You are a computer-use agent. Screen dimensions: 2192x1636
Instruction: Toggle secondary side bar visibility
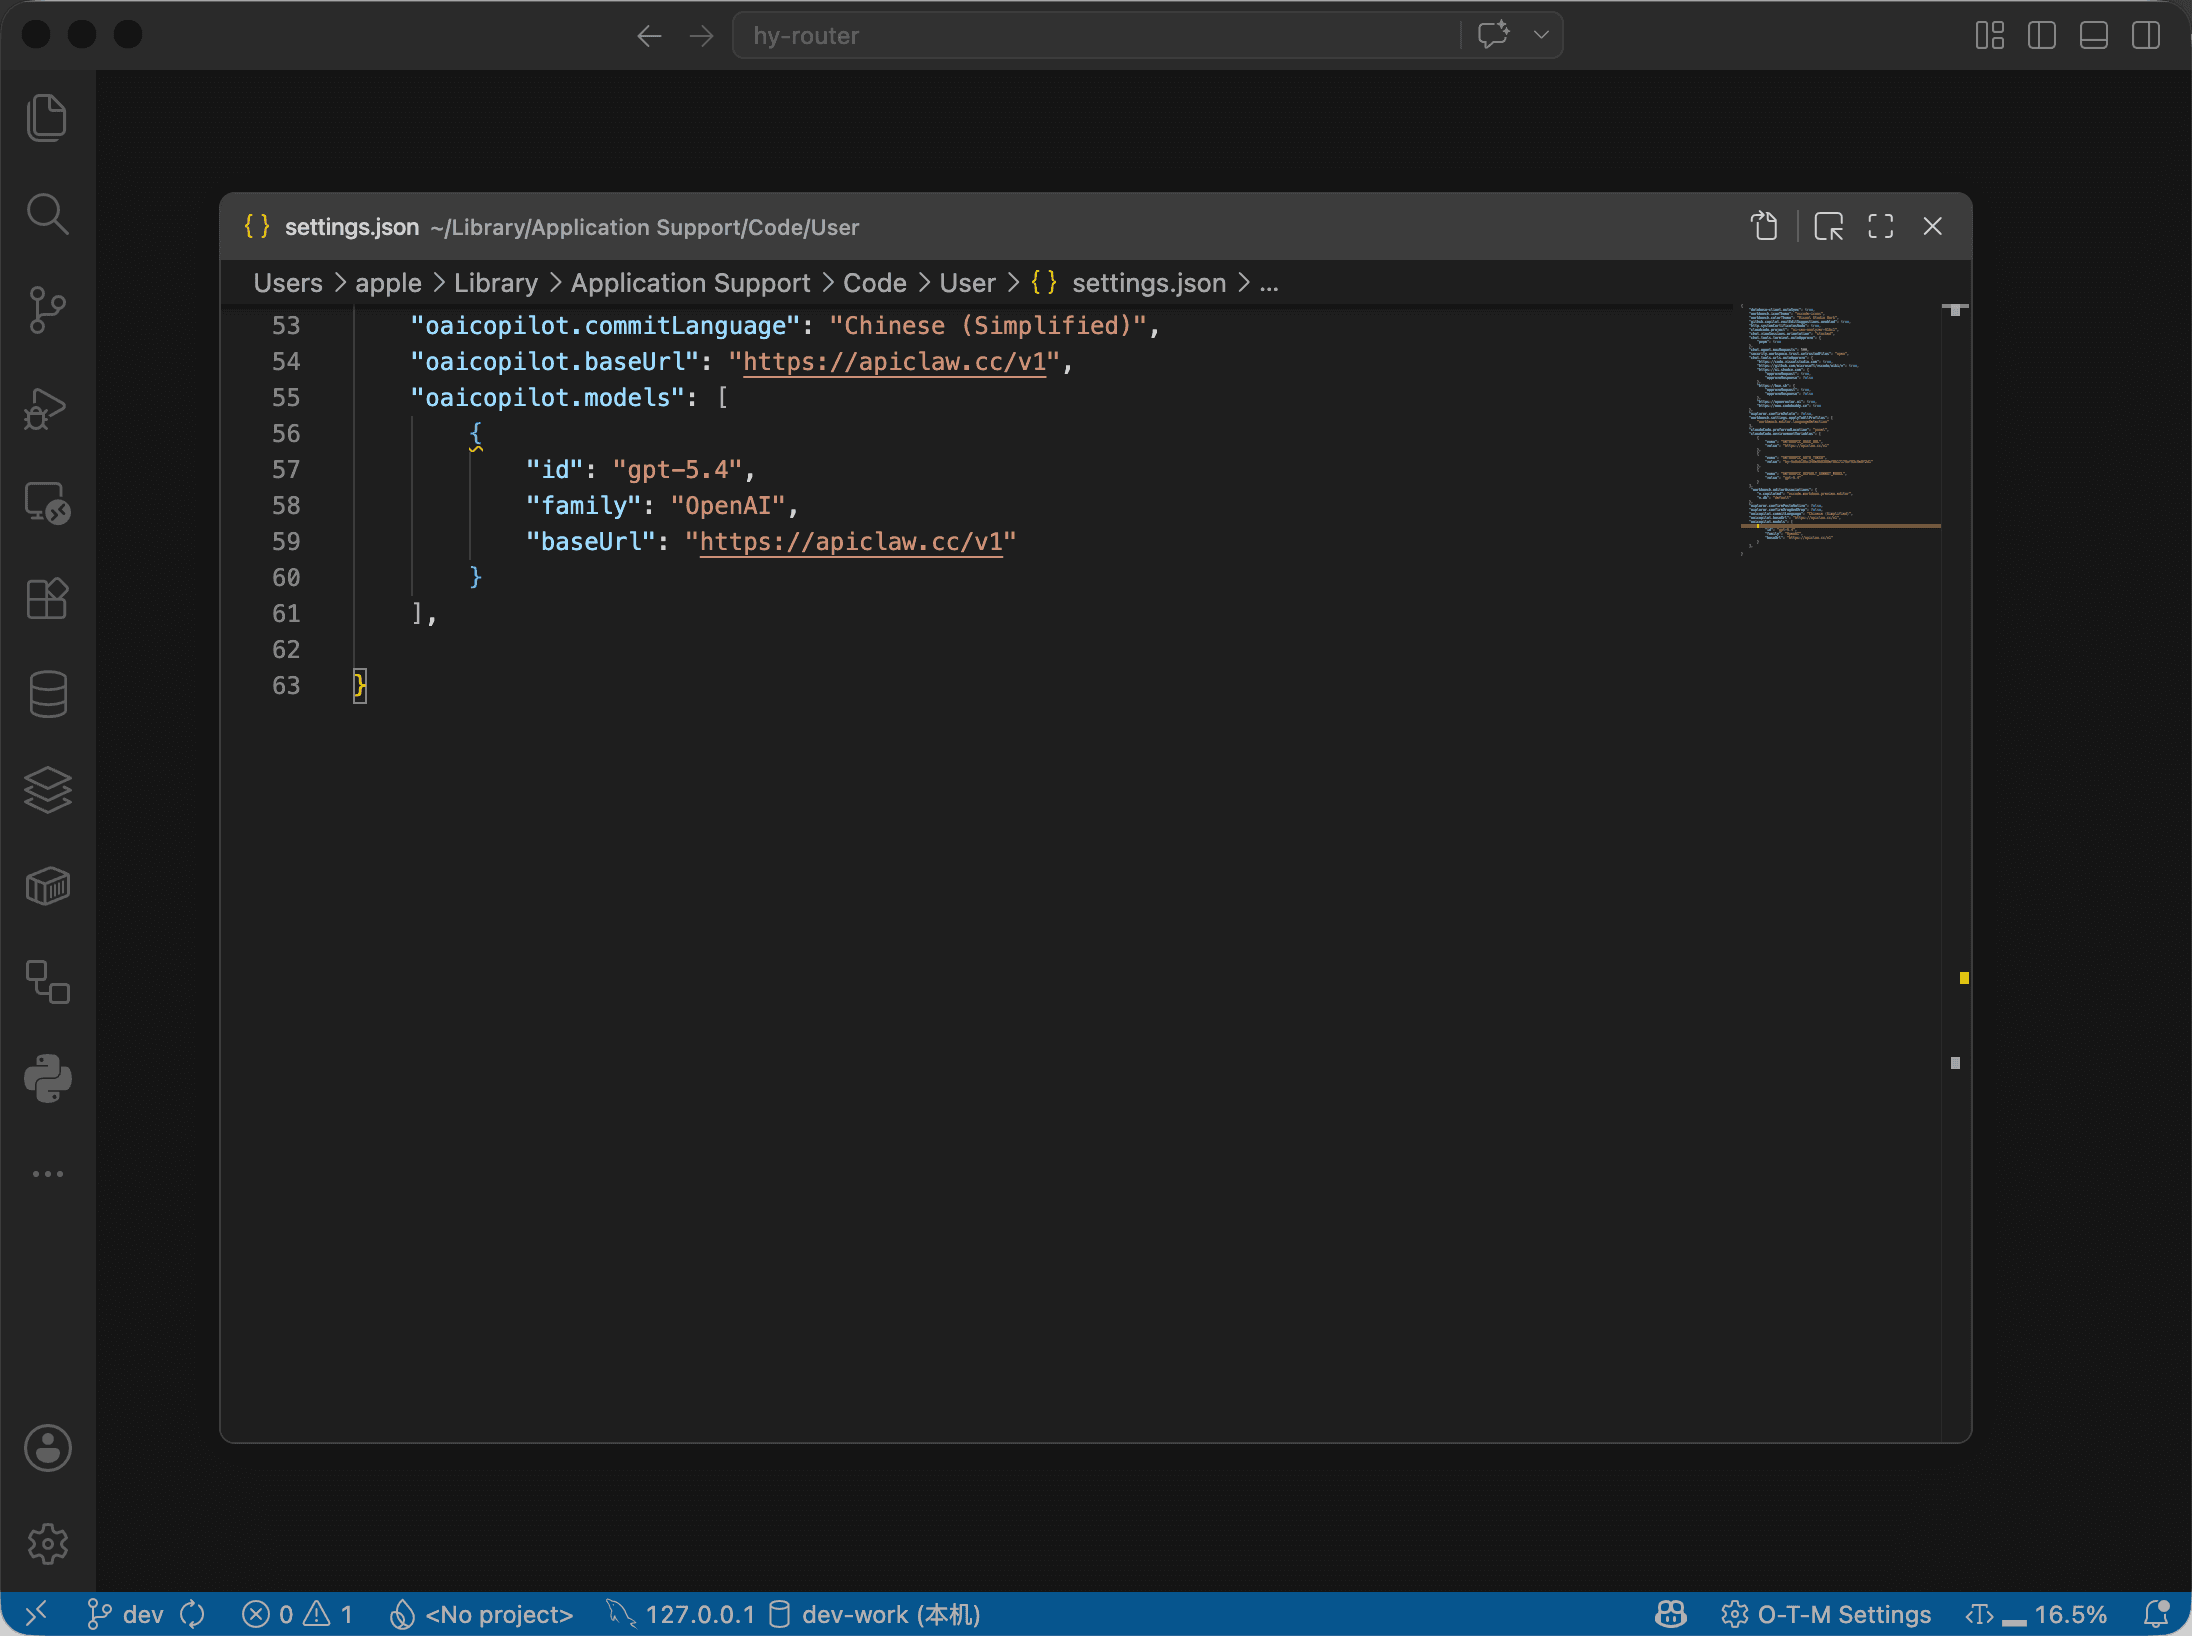click(2146, 36)
